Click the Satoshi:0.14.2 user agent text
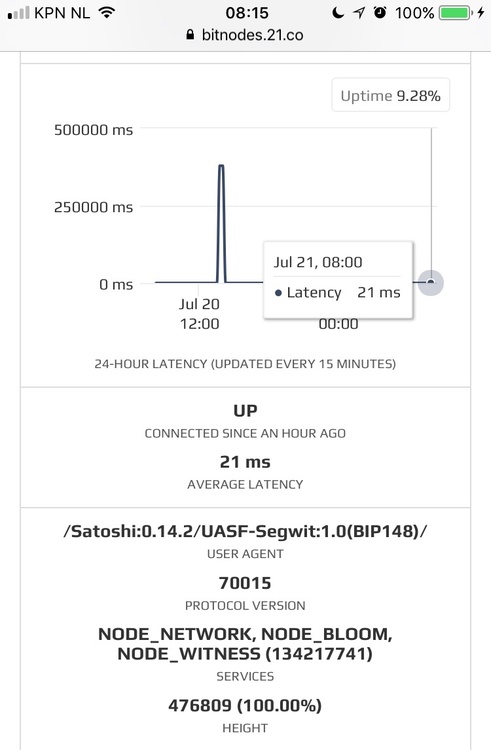This screenshot has width=491, height=750. coord(245,531)
